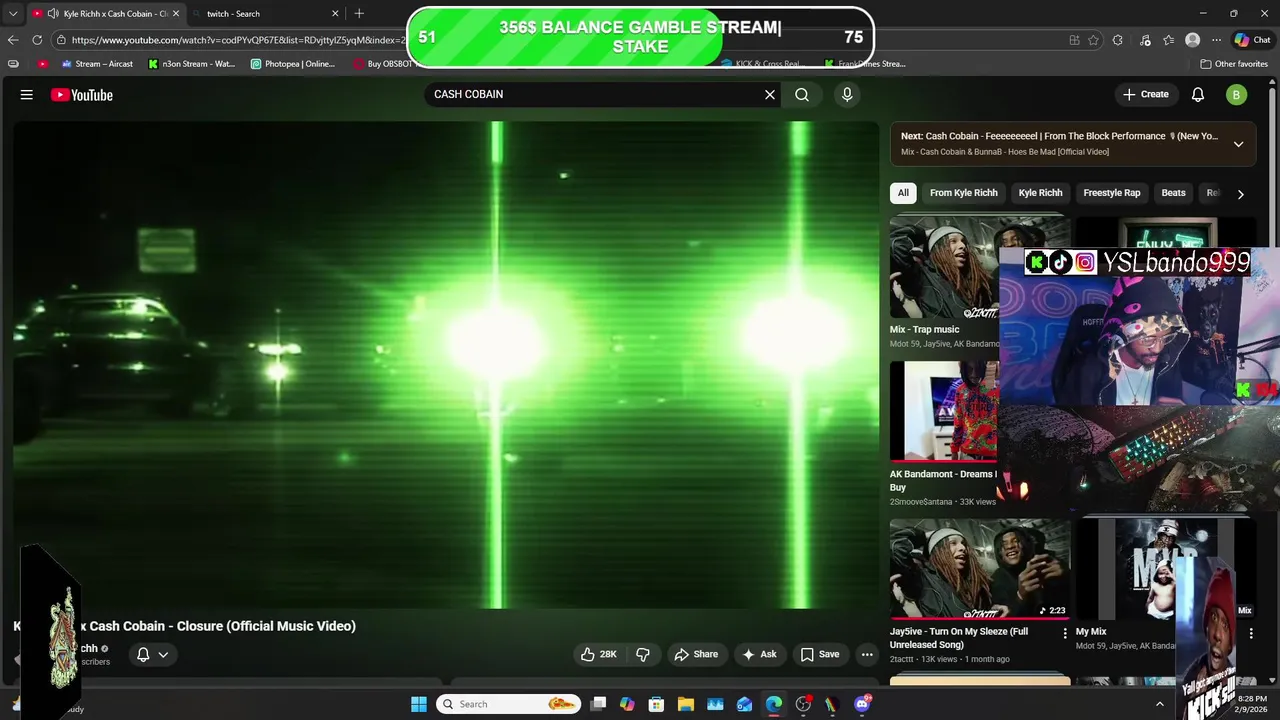Open options for Jay5ive video
This screenshot has width=1280, height=720.
[x=1064, y=633]
